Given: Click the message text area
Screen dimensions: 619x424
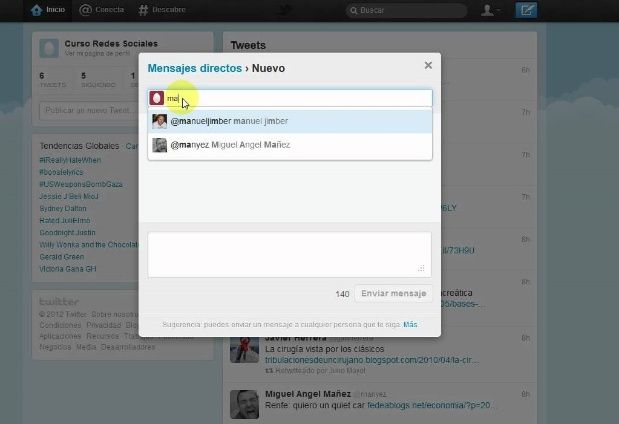Looking at the screenshot, I should point(289,254).
